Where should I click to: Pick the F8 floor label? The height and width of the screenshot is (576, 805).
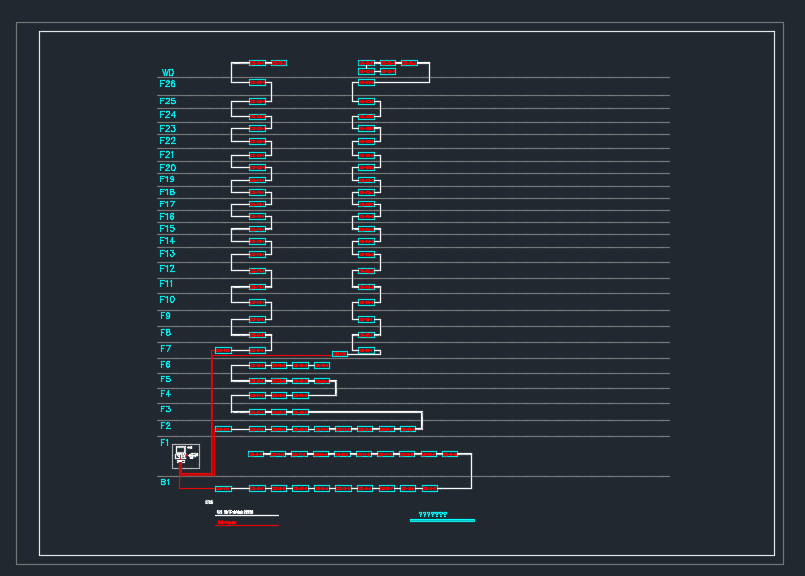tap(165, 333)
